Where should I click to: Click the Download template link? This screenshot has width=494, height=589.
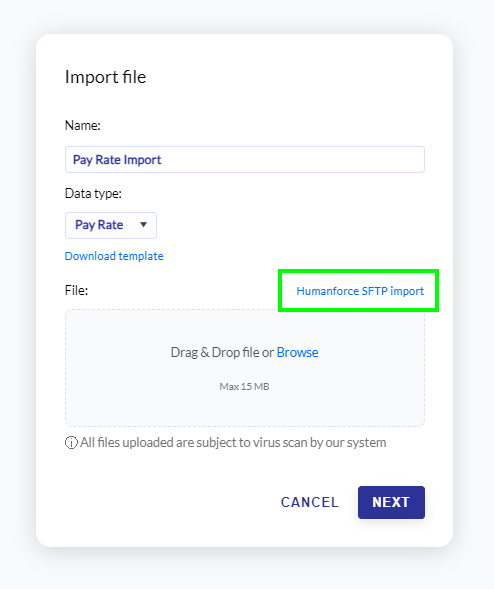[x=114, y=256]
